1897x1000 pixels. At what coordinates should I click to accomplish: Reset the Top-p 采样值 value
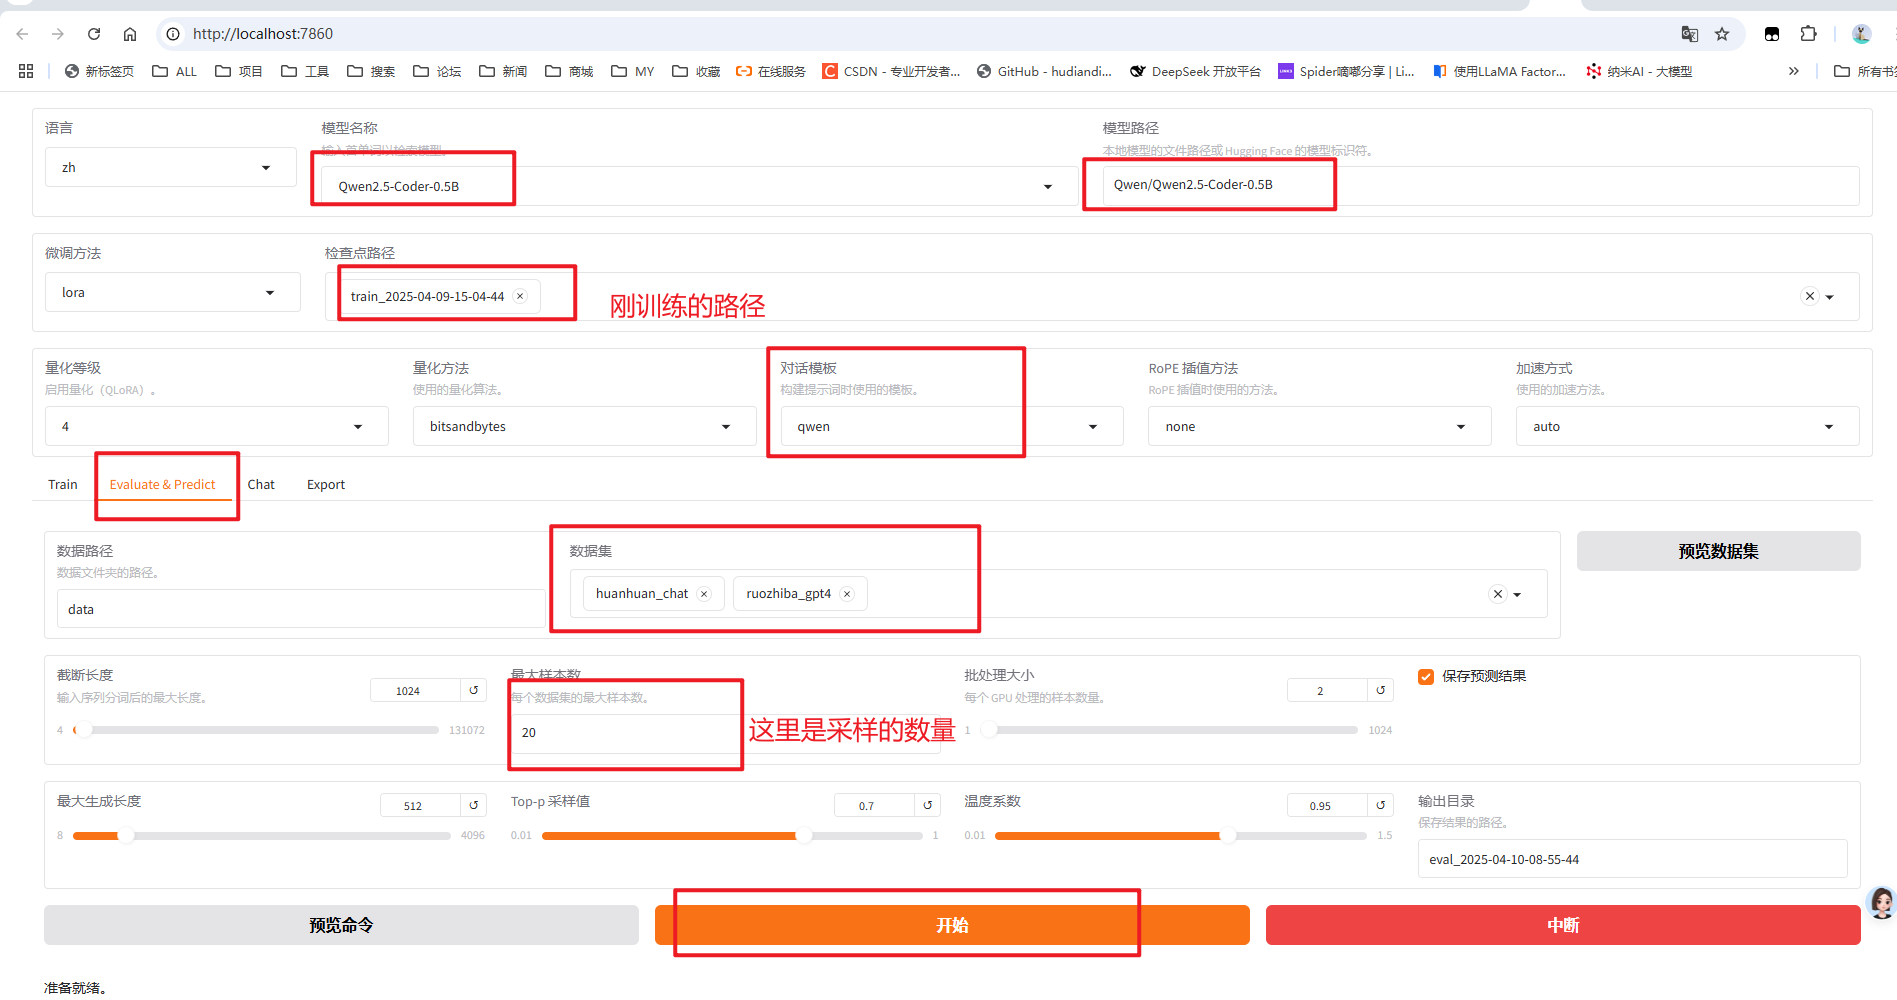point(928,805)
